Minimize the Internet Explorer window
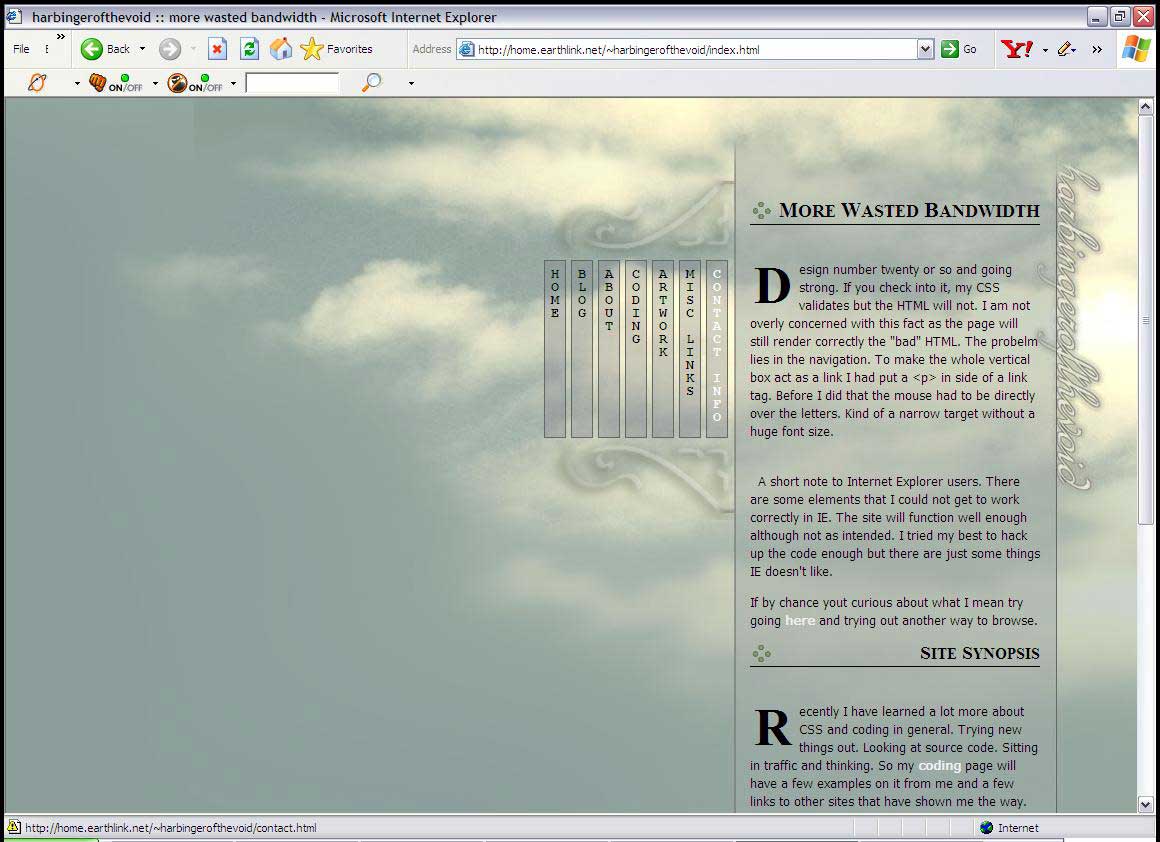 pyautogui.click(x=1096, y=16)
